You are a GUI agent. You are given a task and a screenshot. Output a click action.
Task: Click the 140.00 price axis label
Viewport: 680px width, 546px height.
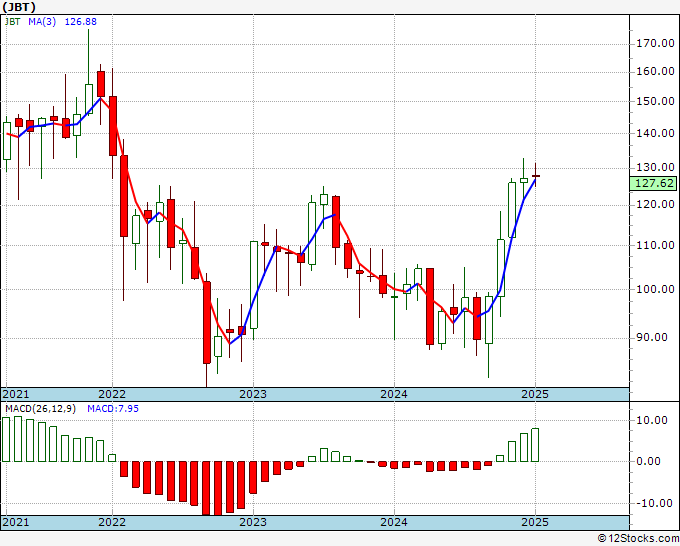655,133
